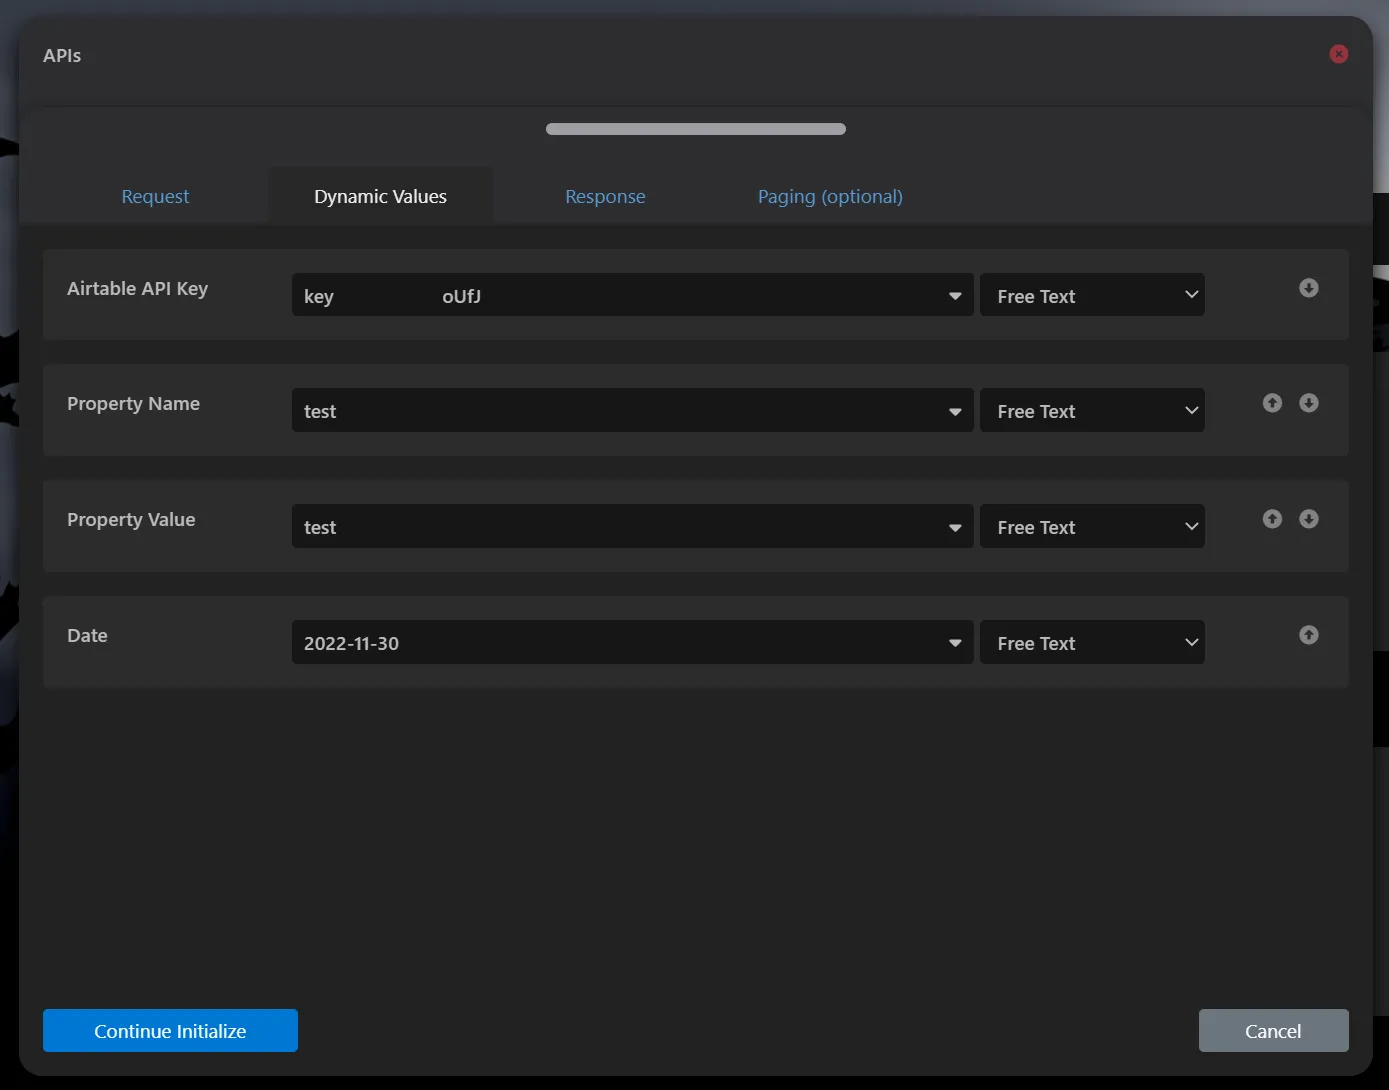The image size is (1389, 1090).
Task: Change Property Name type from Free Text
Action: point(1092,410)
